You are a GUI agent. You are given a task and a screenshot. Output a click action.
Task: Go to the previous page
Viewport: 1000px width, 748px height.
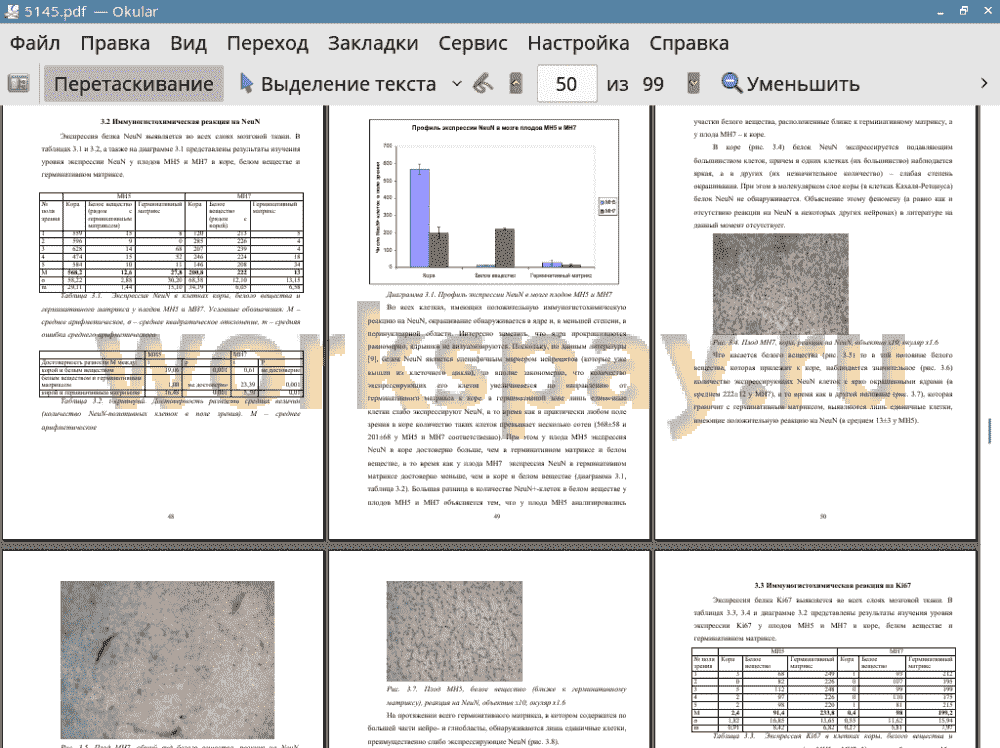[x=516, y=84]
